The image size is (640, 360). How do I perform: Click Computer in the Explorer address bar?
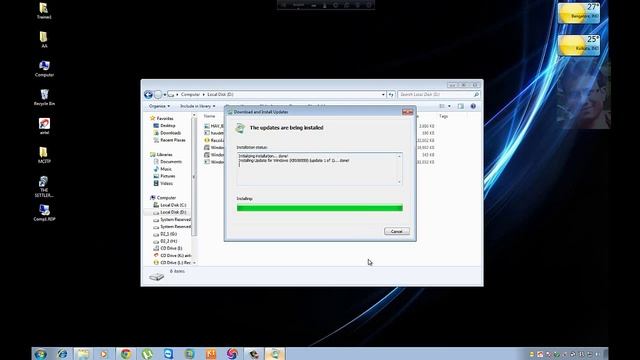[x=190, y=95]
